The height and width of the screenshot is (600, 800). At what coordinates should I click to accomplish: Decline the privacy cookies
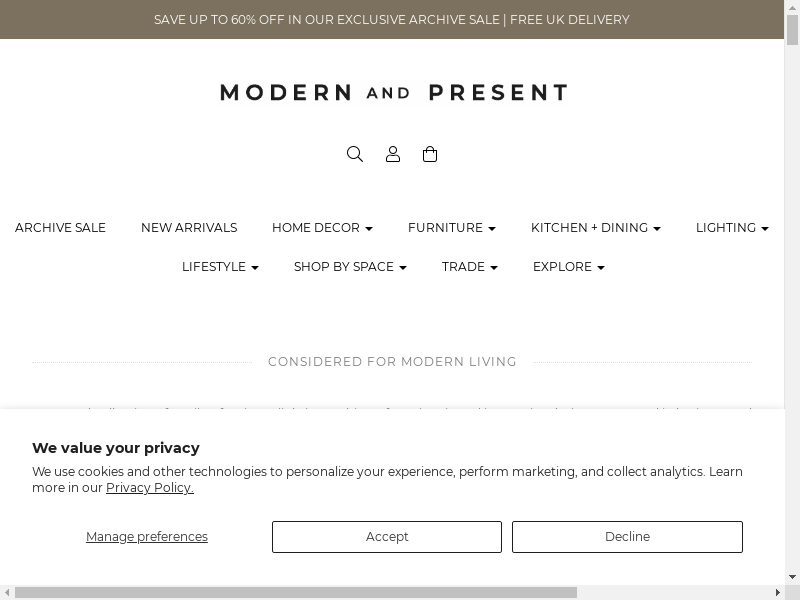627,537
